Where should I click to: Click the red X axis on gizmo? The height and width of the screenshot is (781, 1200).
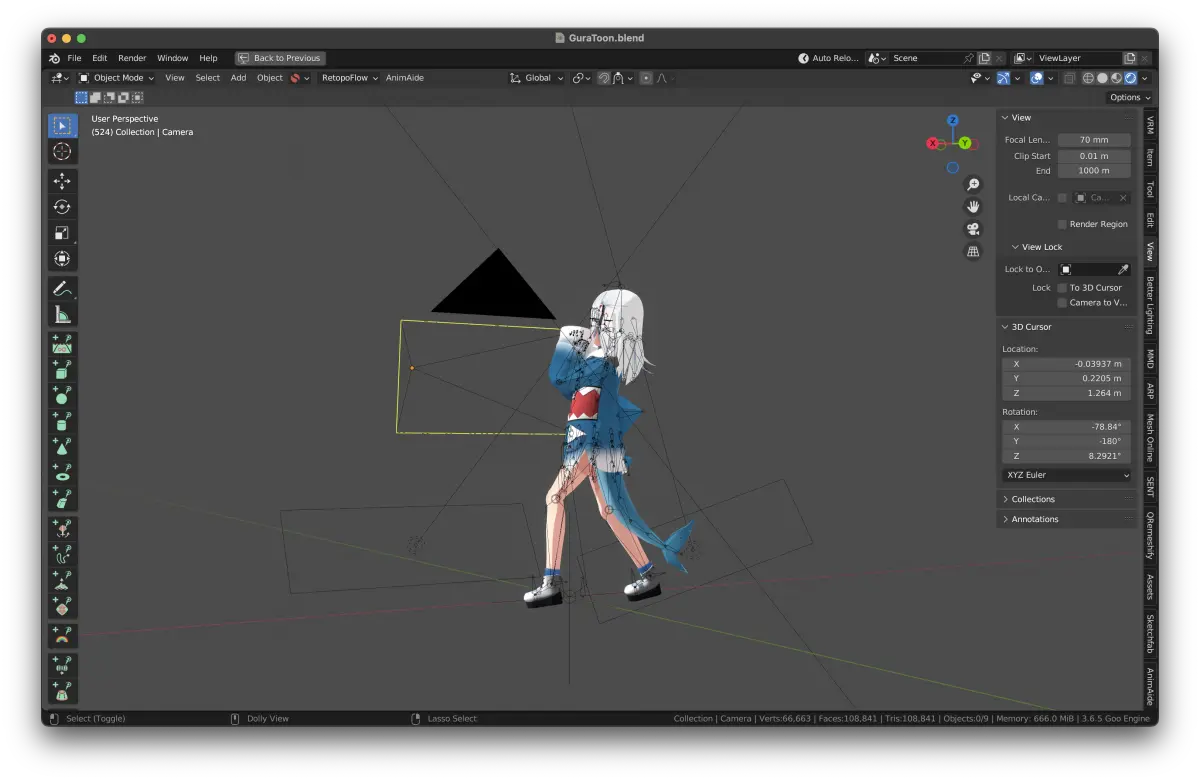(932, 143)
